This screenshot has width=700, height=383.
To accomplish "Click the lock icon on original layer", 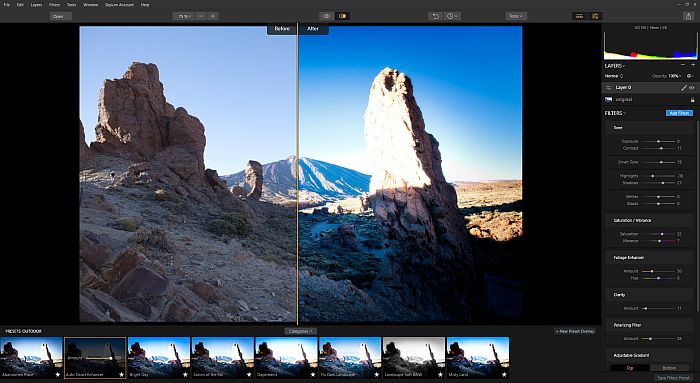I will 692,100.
